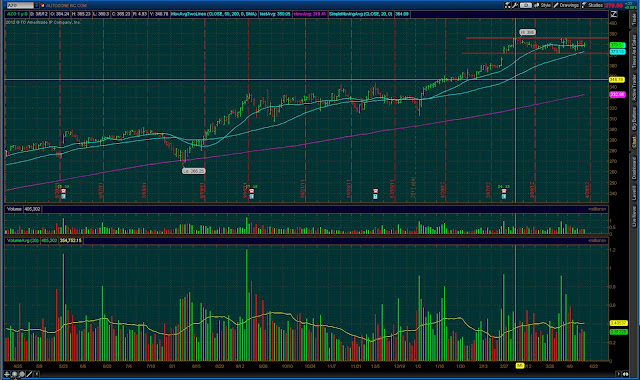Click the AZO 1 y D chart label
This screenshot has height=380, width=640.
17,14
